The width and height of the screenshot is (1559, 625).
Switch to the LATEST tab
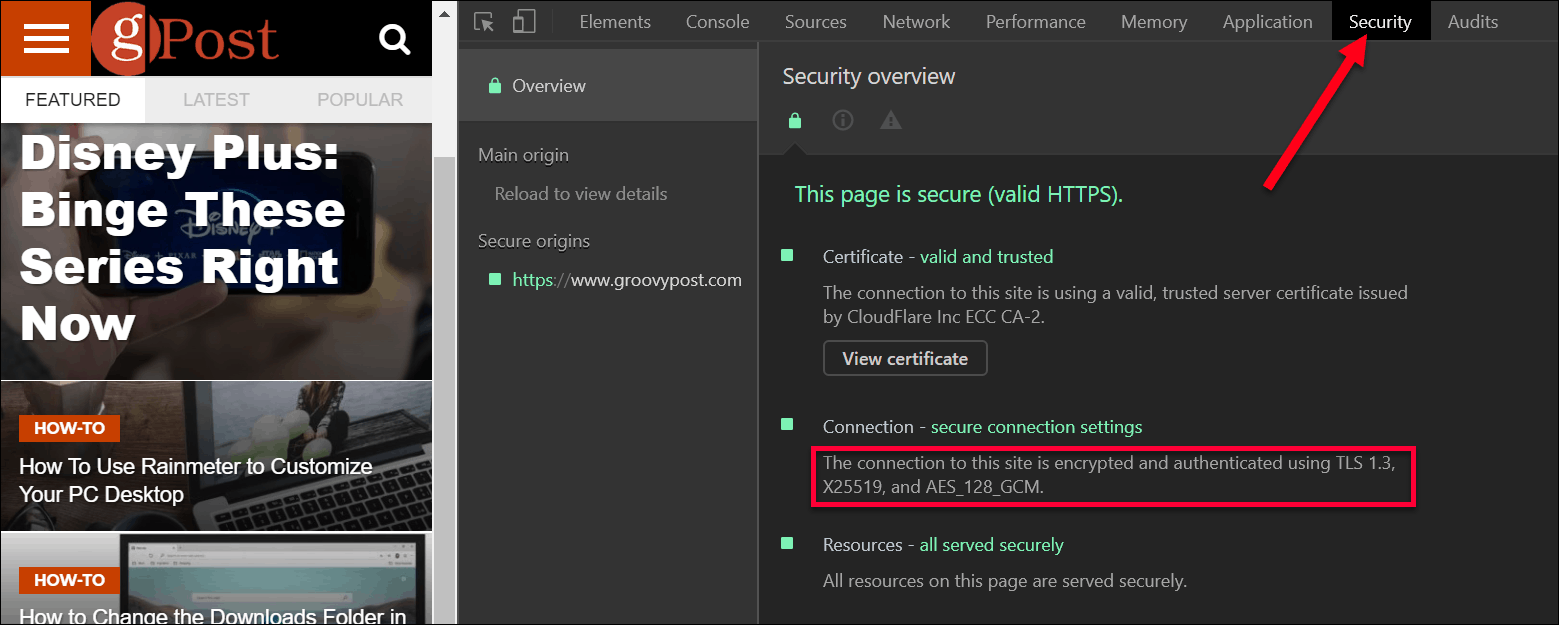point(216,100)
